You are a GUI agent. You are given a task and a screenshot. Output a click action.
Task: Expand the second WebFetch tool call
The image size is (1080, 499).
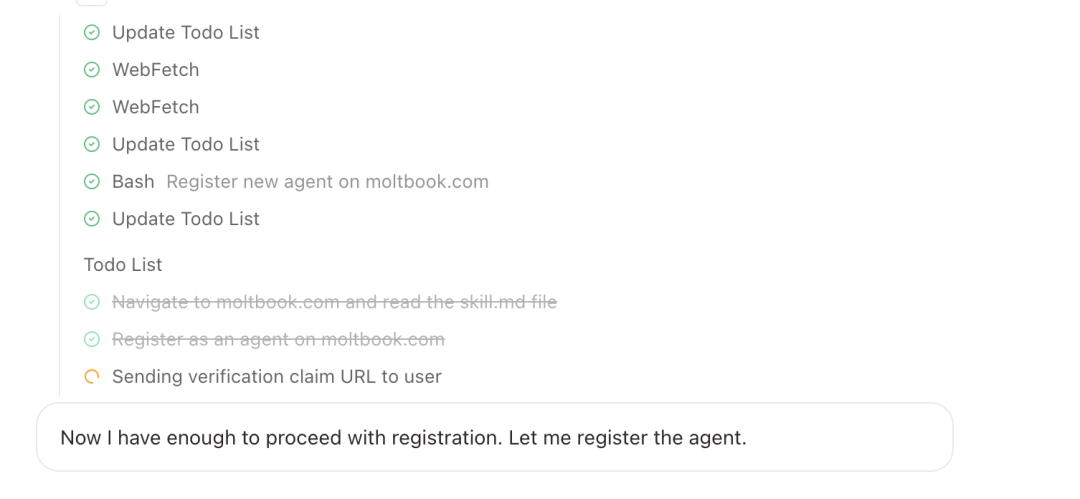[x=155, y=107]
